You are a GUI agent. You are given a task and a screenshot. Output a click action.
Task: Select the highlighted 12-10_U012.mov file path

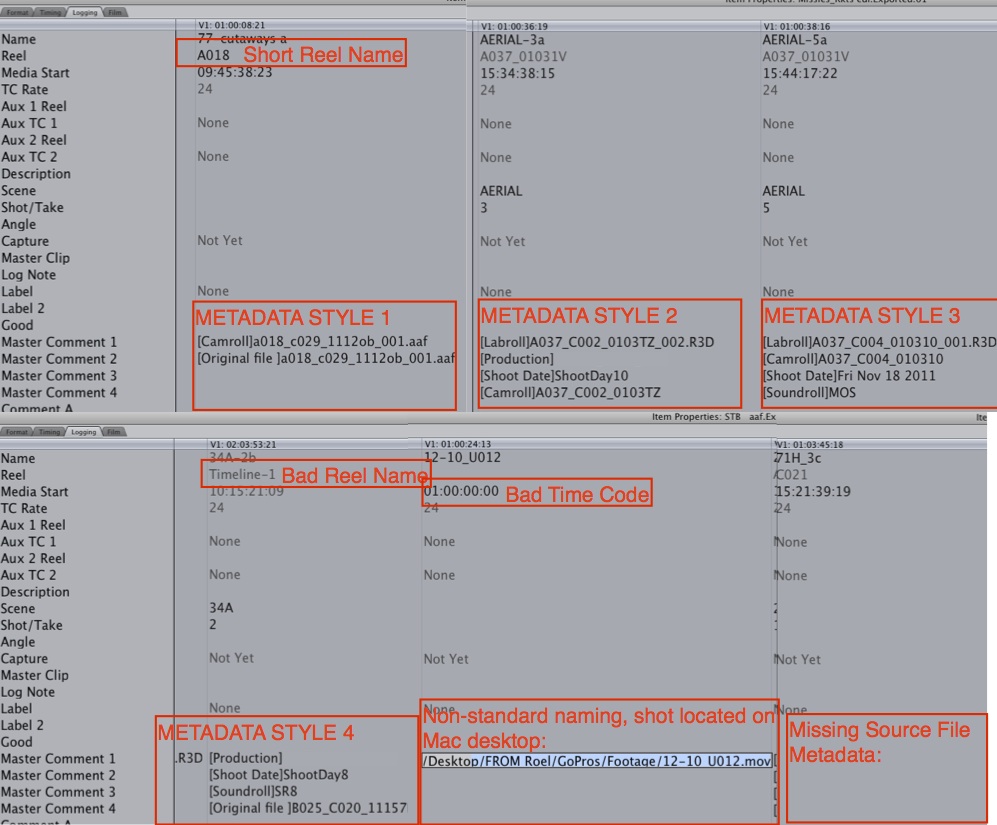pos(597,760)
